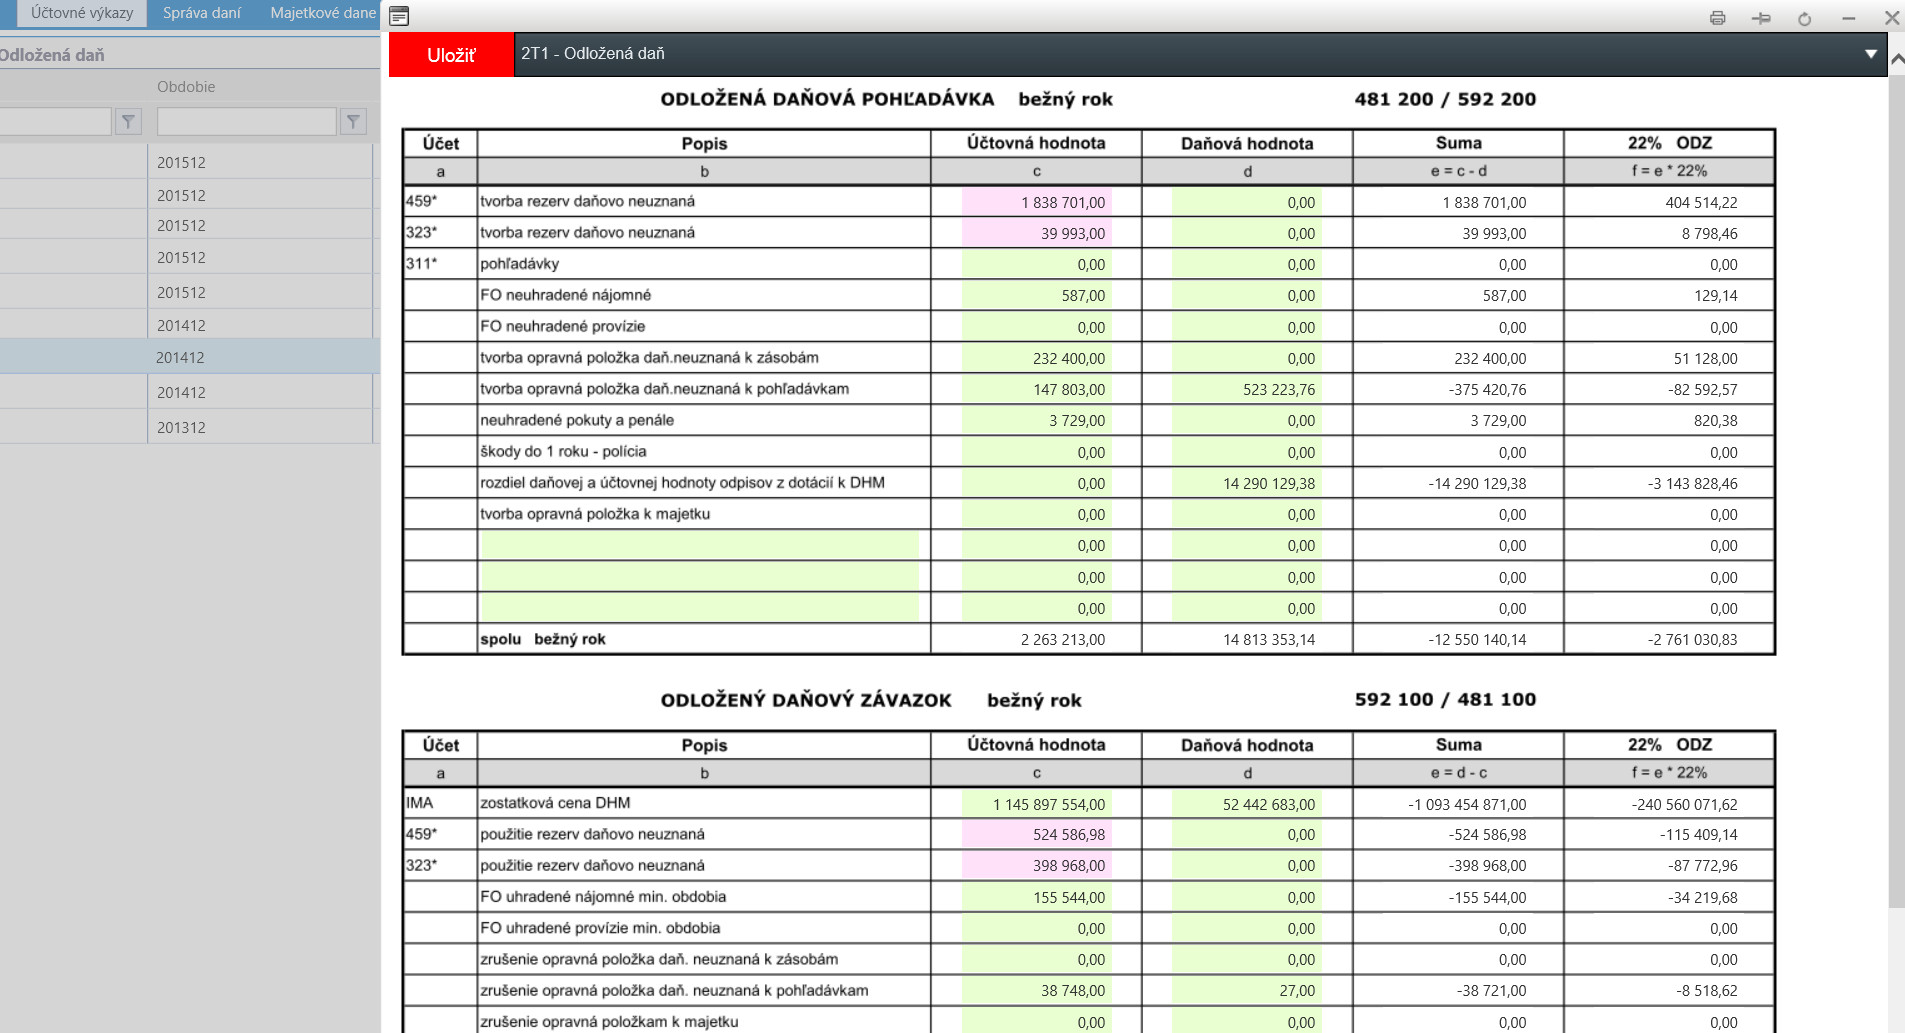1905x1033 pixels.
Task: Click the vertical scrollbar on the right
Action: pos(1896,490)
